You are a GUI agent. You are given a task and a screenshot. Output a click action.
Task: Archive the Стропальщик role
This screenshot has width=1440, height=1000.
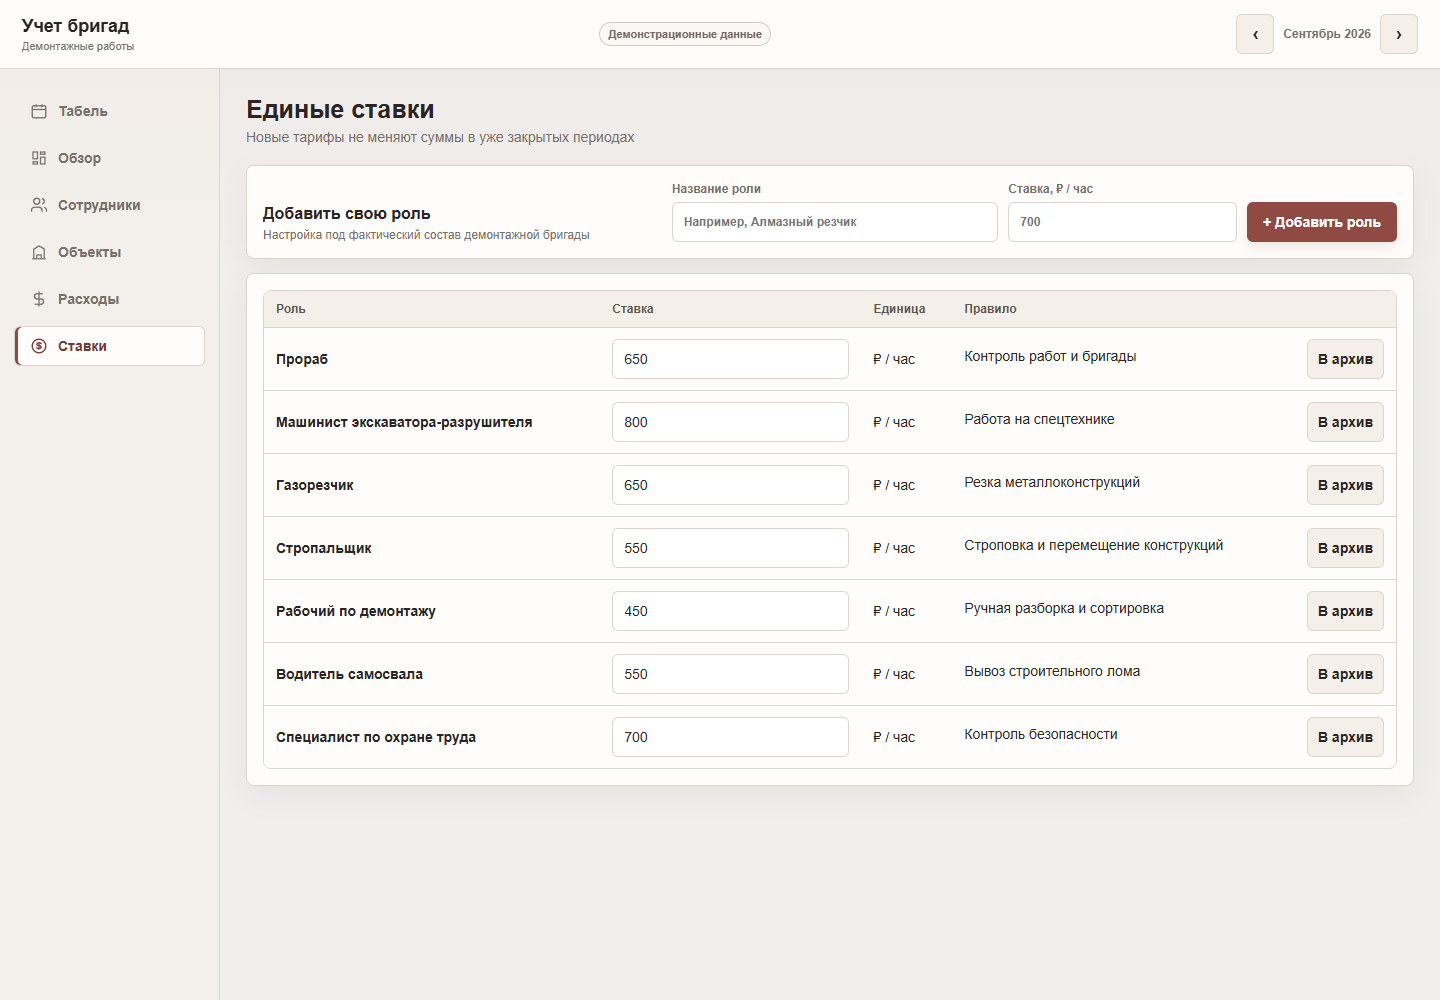[x=1345, y=548]
